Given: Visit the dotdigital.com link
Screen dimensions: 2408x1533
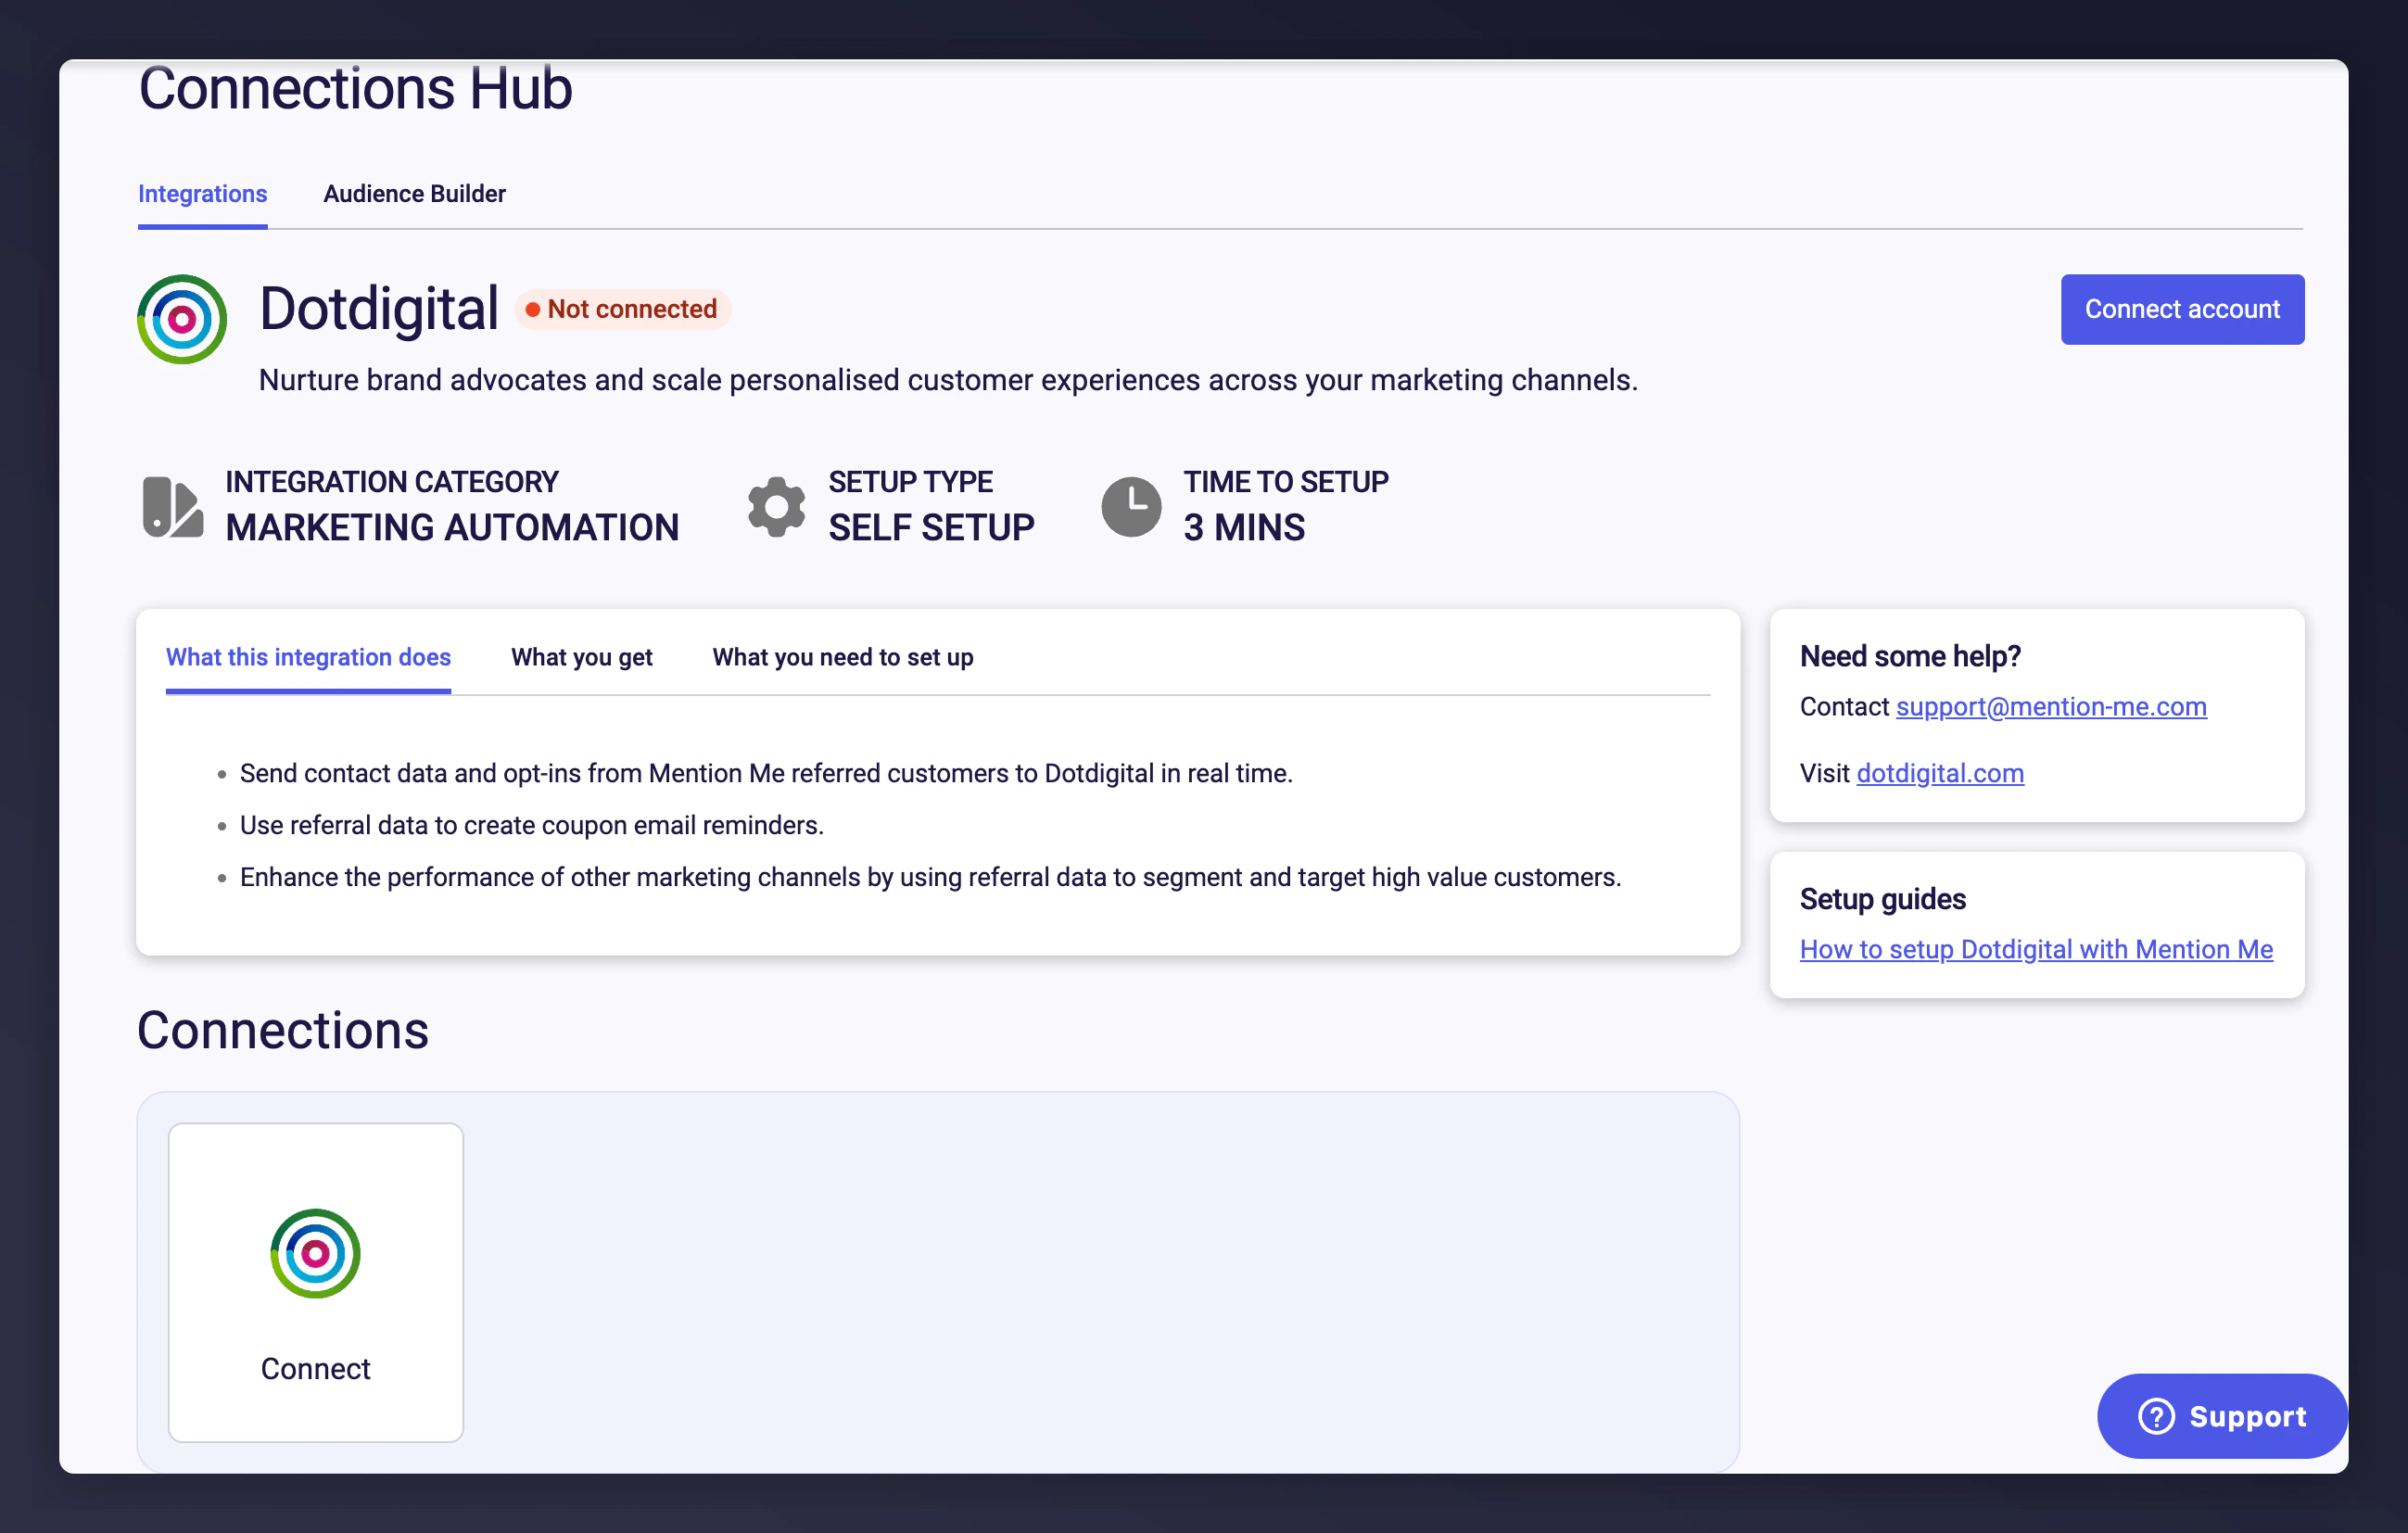Looking at the screenshot, I should coord(1939,773).
